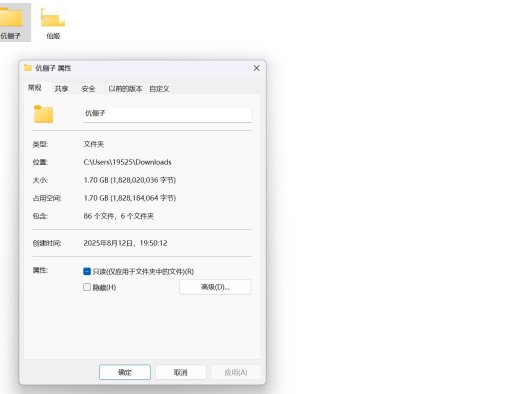Click the path C:\Users\19525\Downloads
The image size is (526, 394).
(127, 162)
